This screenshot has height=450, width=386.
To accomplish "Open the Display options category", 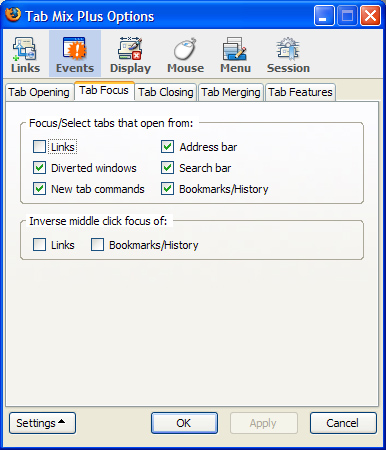I will [x=130, y=55].
